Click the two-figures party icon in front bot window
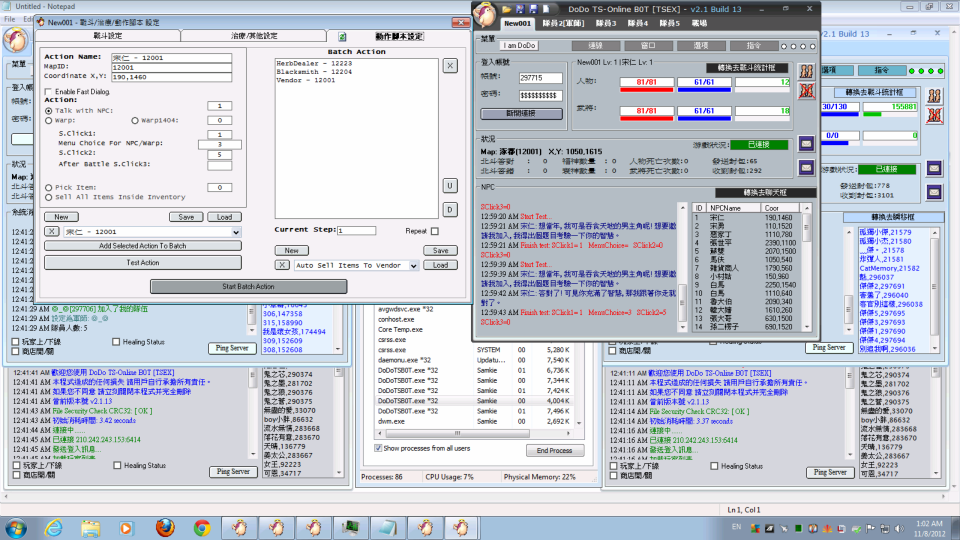Viewport: 960px width, 540px height. tap(806, 71)
